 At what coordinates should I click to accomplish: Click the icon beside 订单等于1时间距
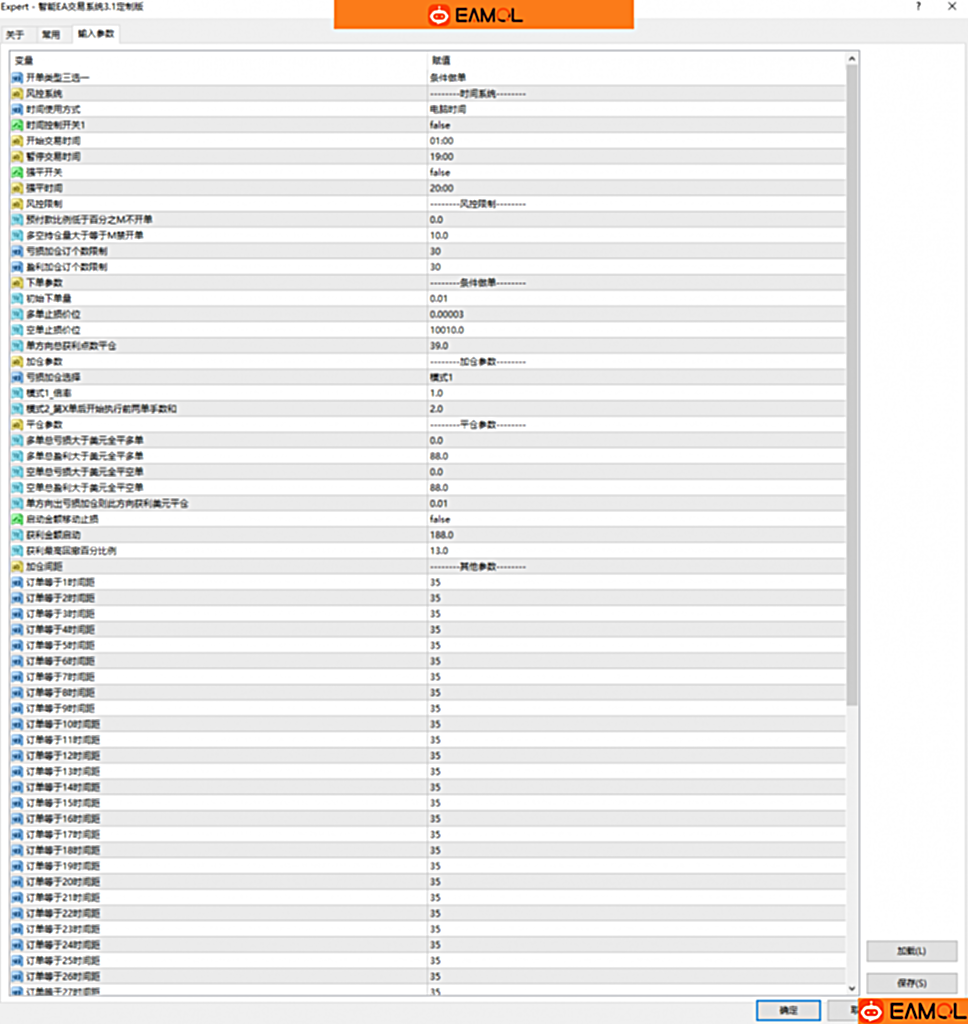pyautogui.click(x=17, y=582)
